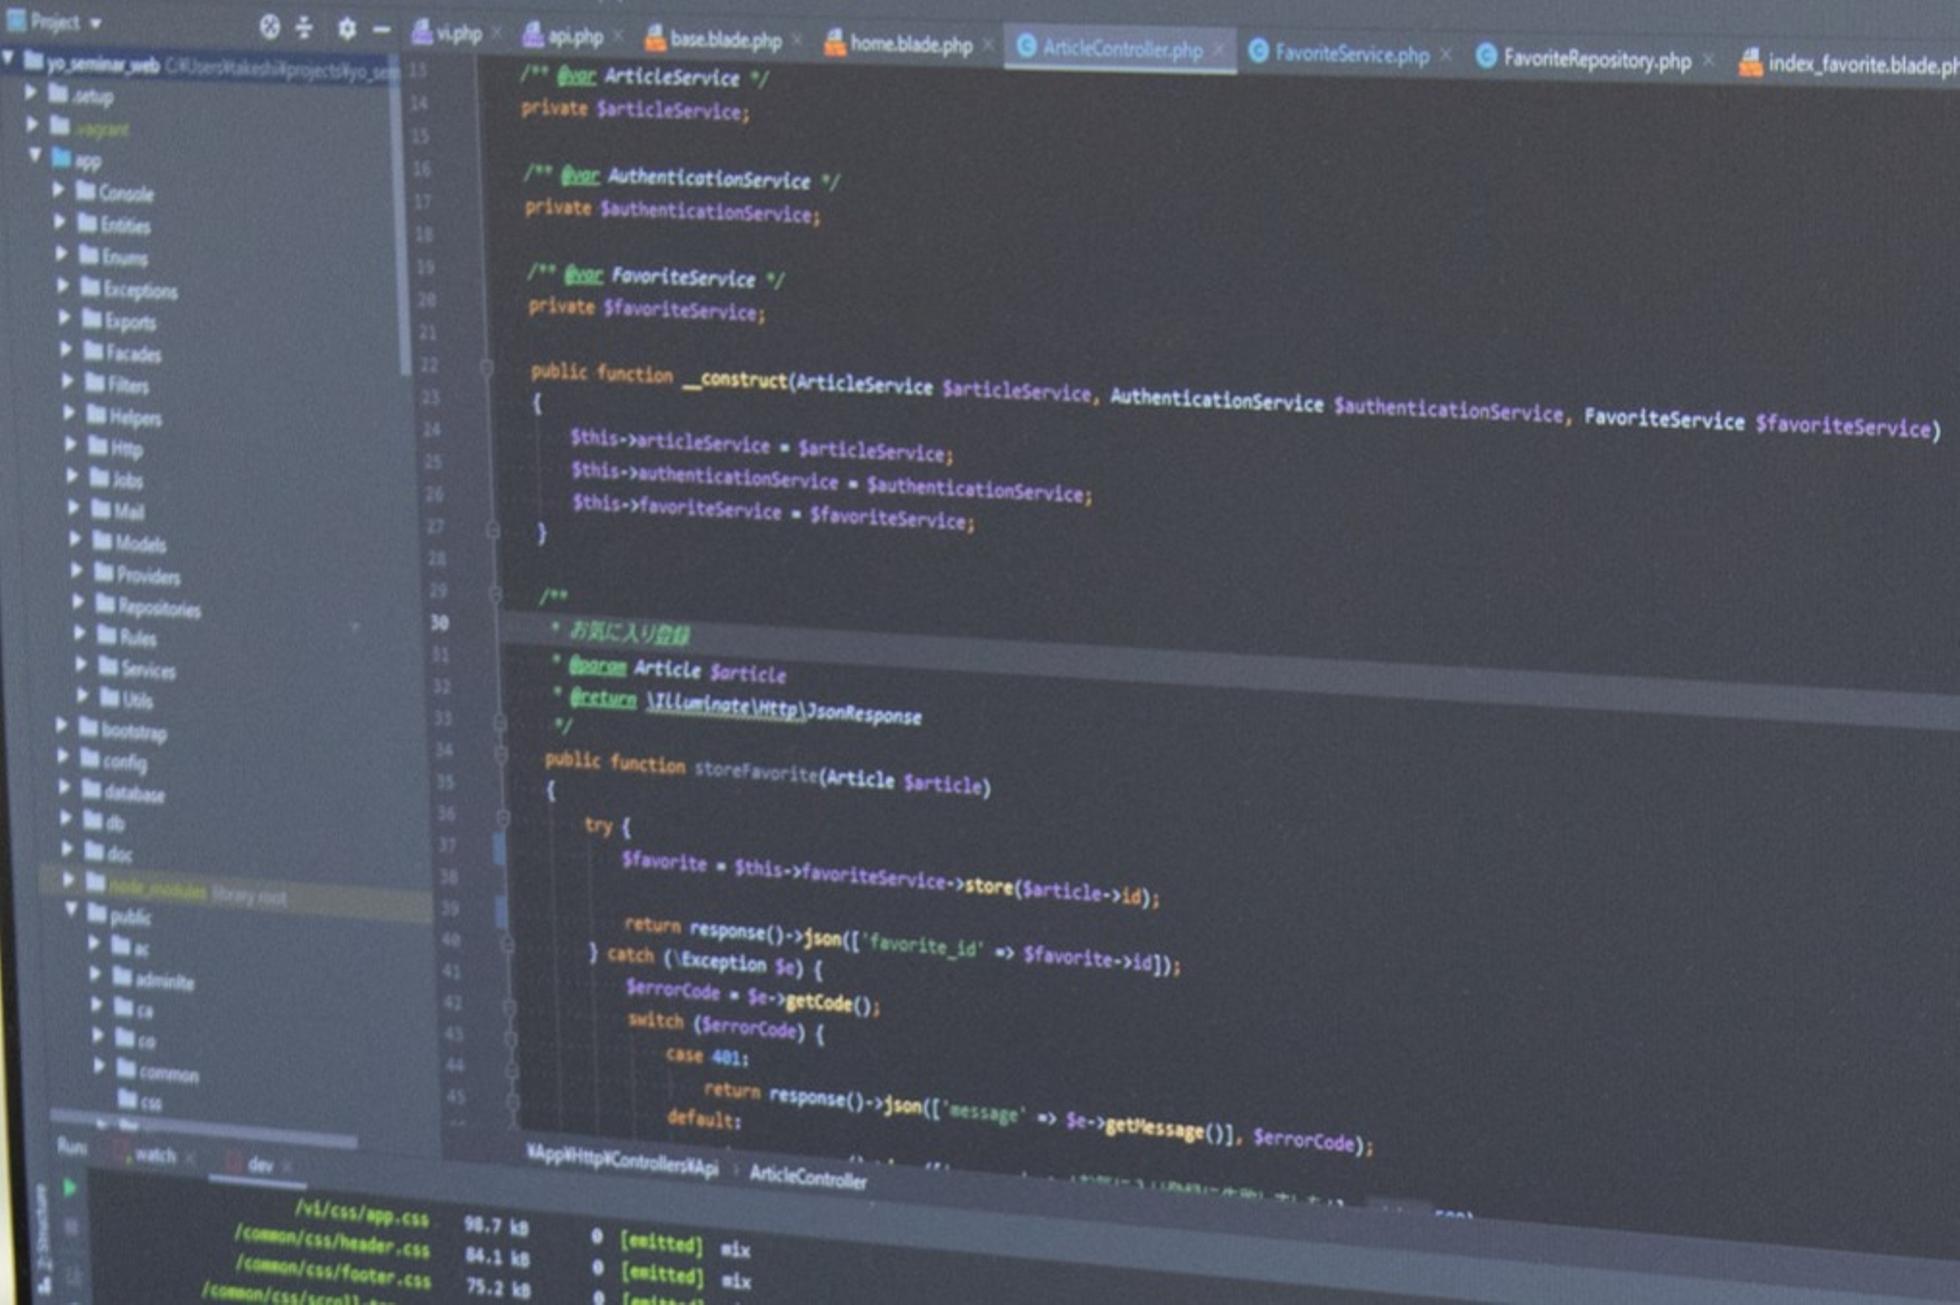The height and width of the screenshot is (1305, 1960).
Task: Collapse the public folder
Action: (72, 910)
